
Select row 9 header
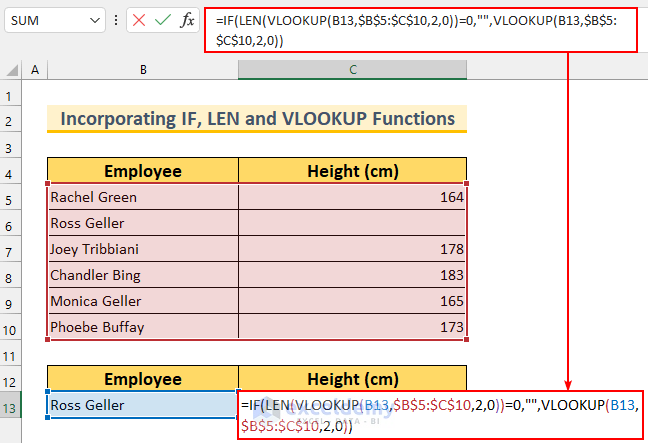tap(10, 301)
